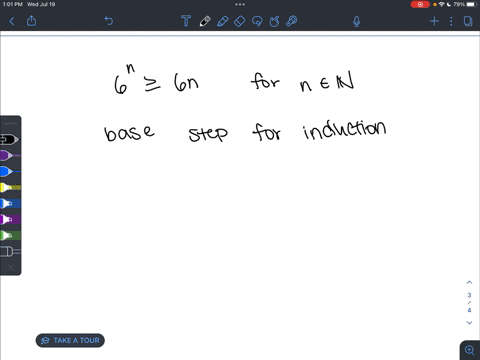Start audio recording with microphone icon
This screenshot has width=480, height=360.
357,21
